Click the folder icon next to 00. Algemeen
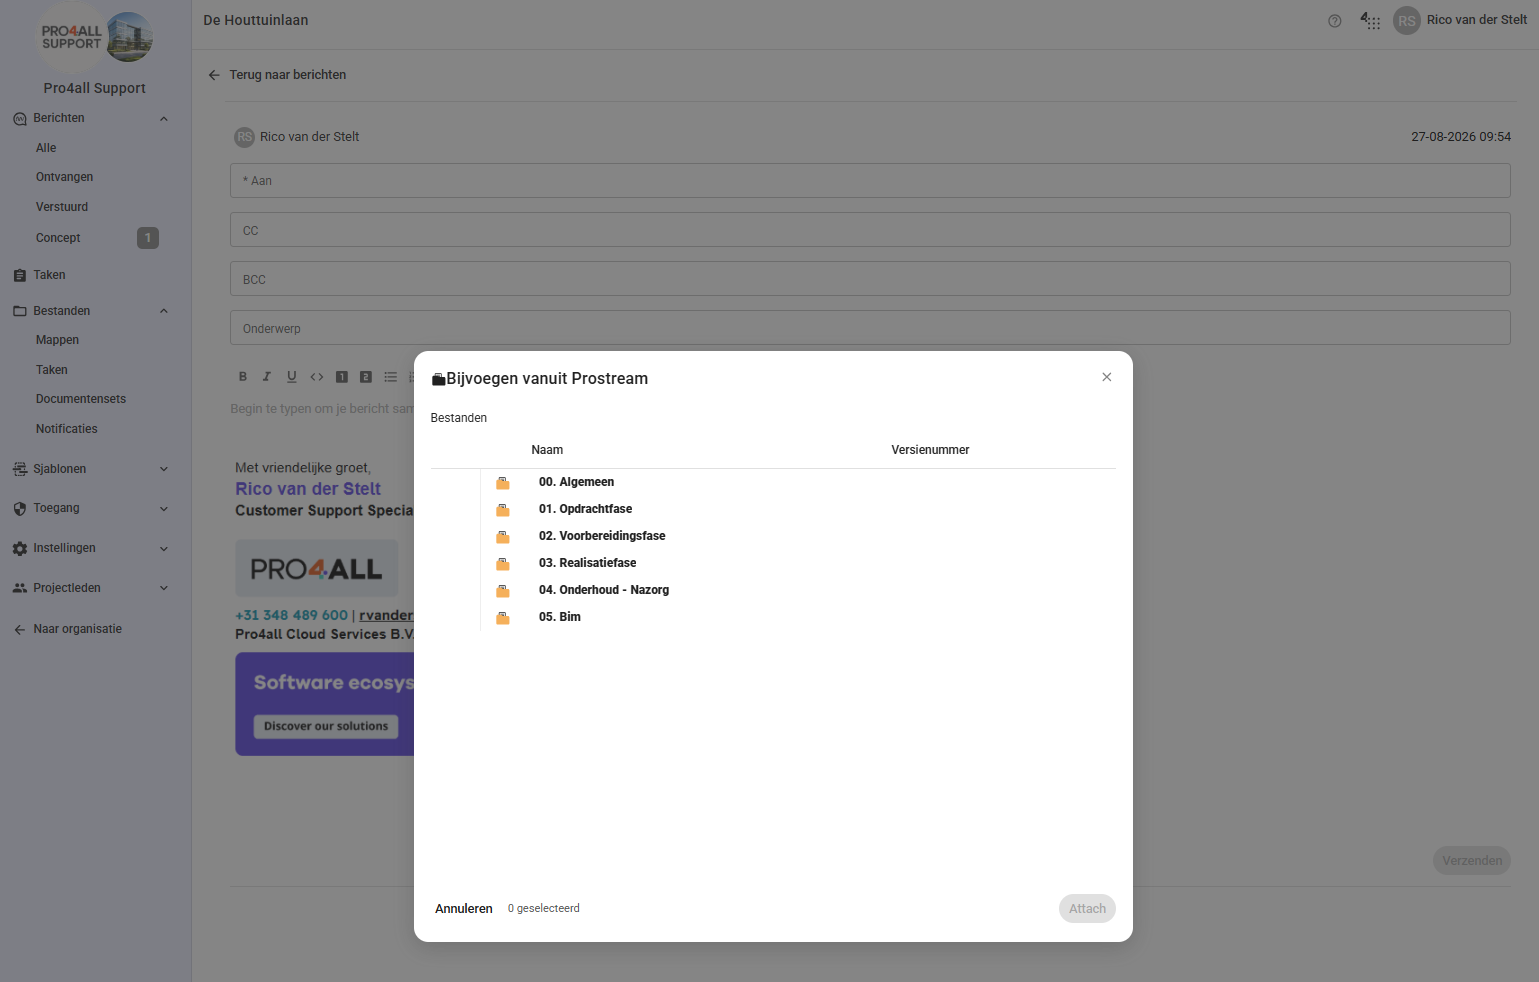 [503, 483]
